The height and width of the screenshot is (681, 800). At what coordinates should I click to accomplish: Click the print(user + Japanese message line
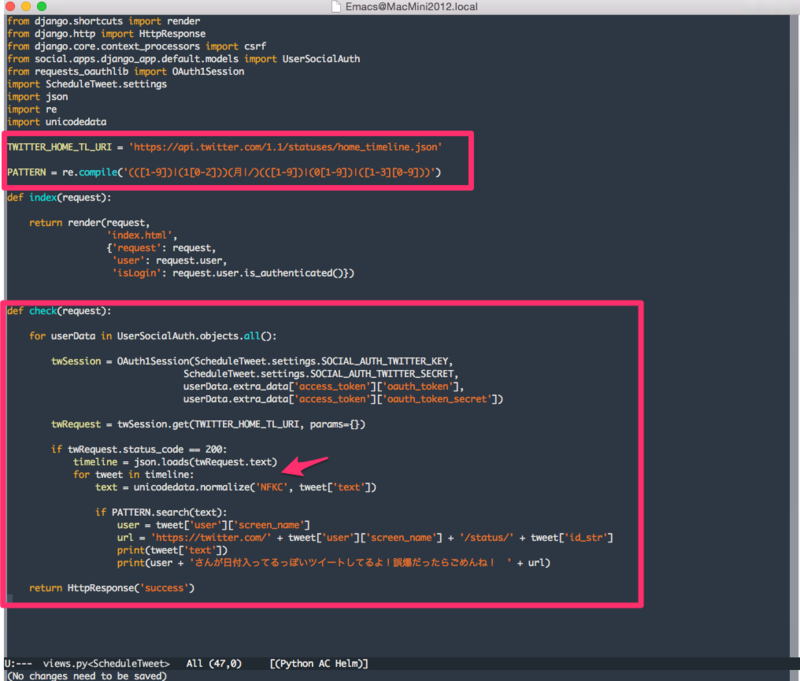point(334,563)
